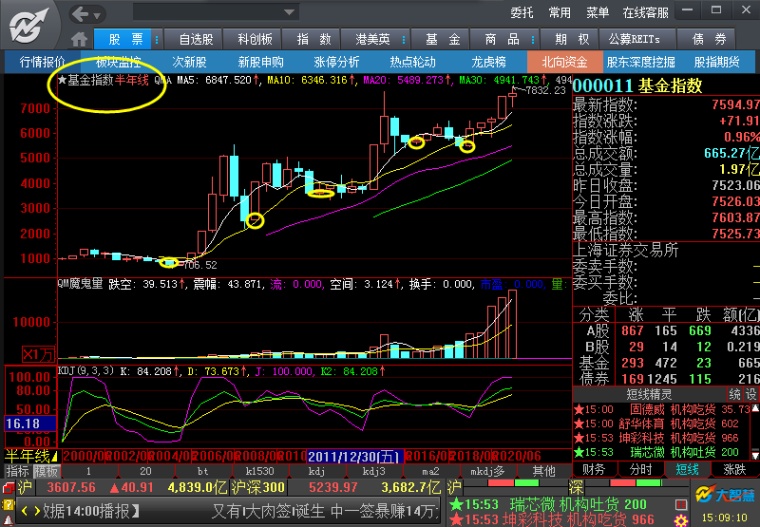This screenshot has height=527, width=760.
Task: Open the 常用 menu
Action: point(560,13)
